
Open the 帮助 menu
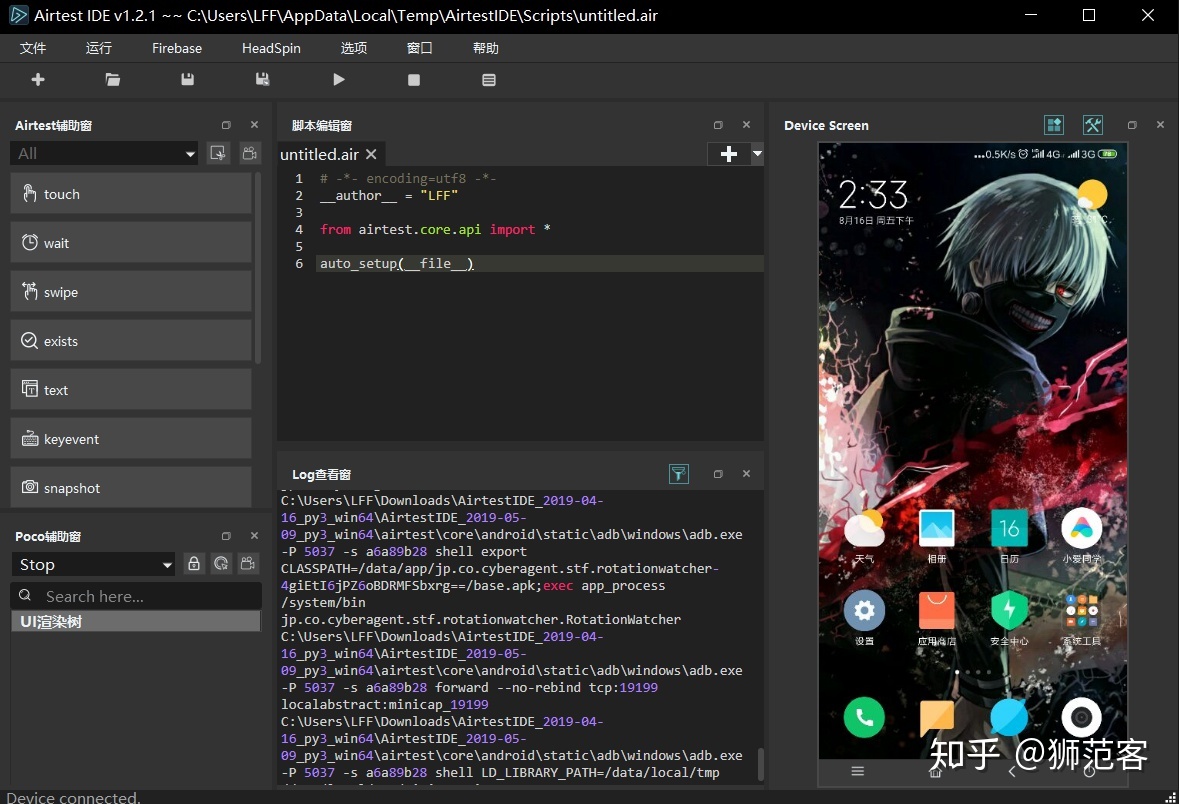coord(485,48)
